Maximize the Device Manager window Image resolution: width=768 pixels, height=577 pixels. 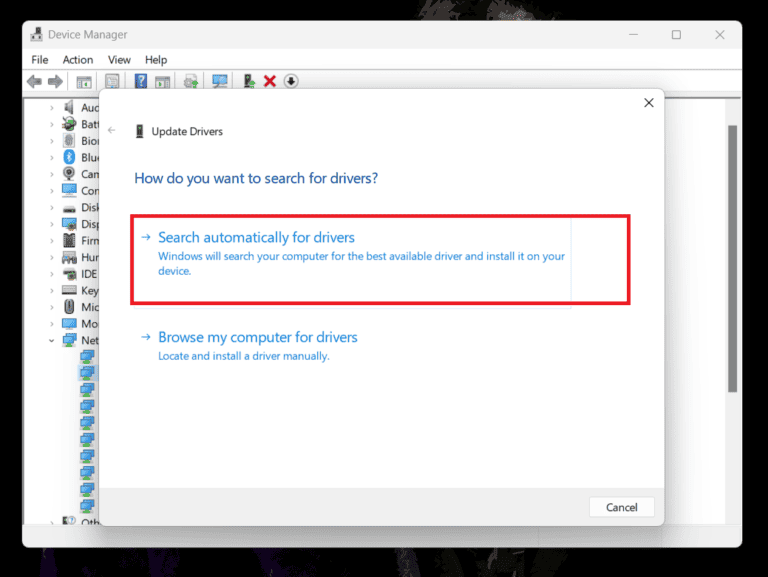676,35
